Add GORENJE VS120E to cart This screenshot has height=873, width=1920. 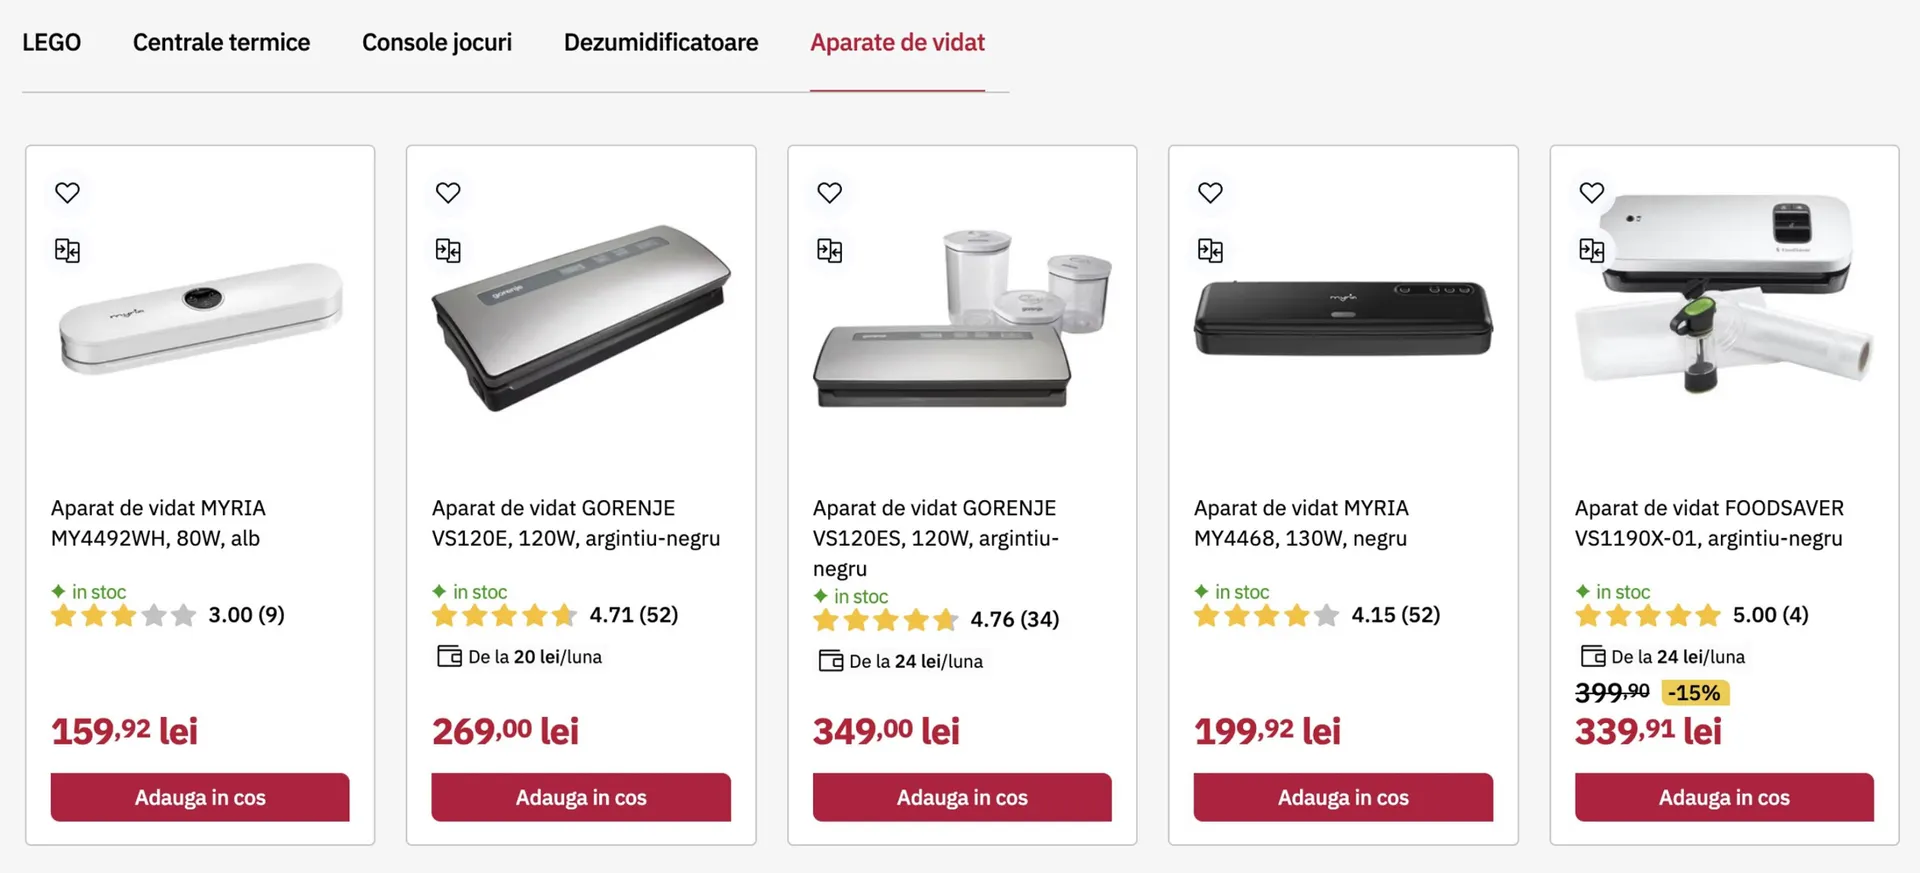click(581, 797)
